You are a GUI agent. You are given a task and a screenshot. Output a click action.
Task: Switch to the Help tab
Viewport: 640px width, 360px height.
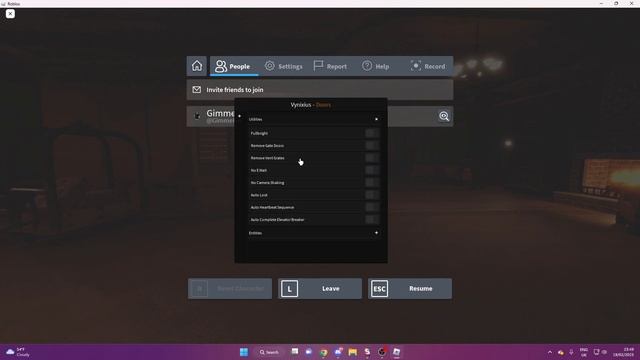click(376, 66)
